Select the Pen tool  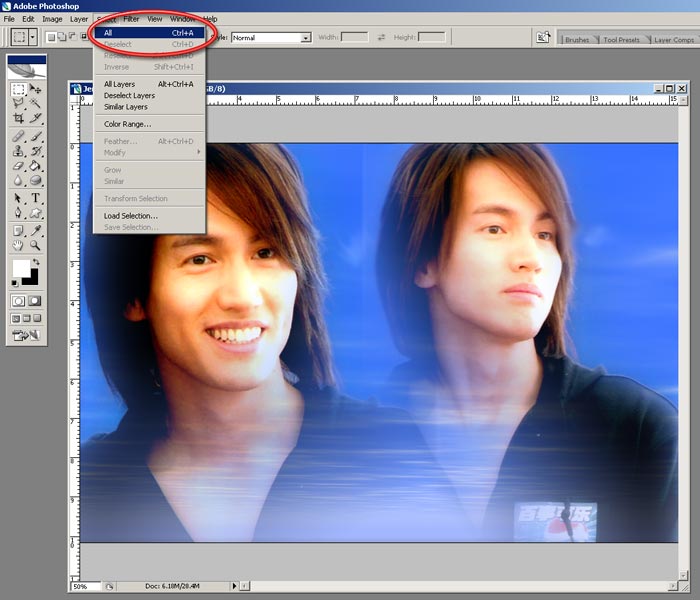tap(18, 212)
